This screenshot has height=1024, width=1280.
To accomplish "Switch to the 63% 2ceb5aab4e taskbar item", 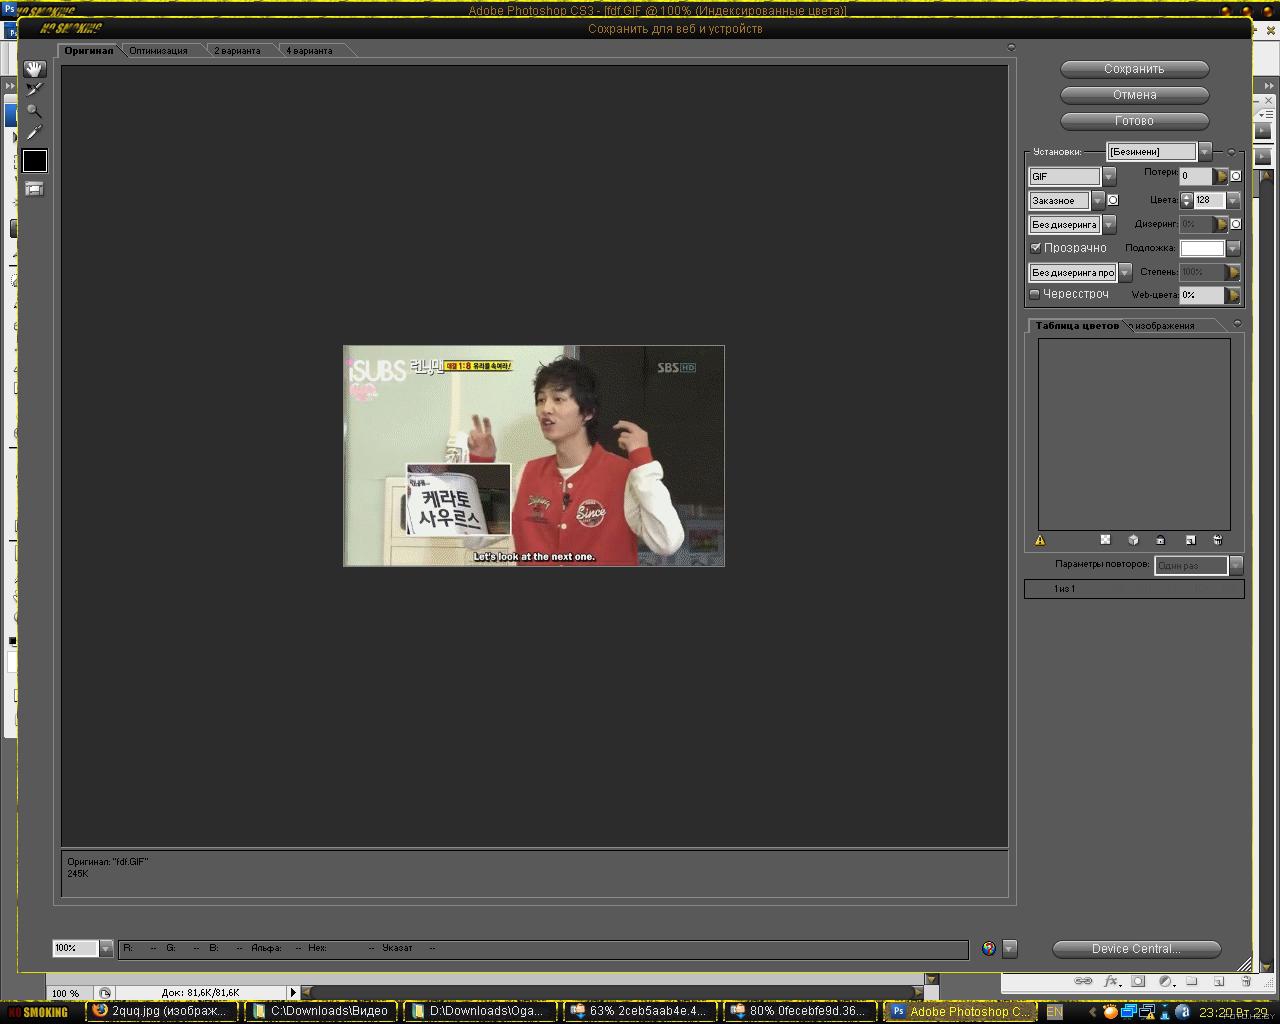I will (x=640, y=1011).
